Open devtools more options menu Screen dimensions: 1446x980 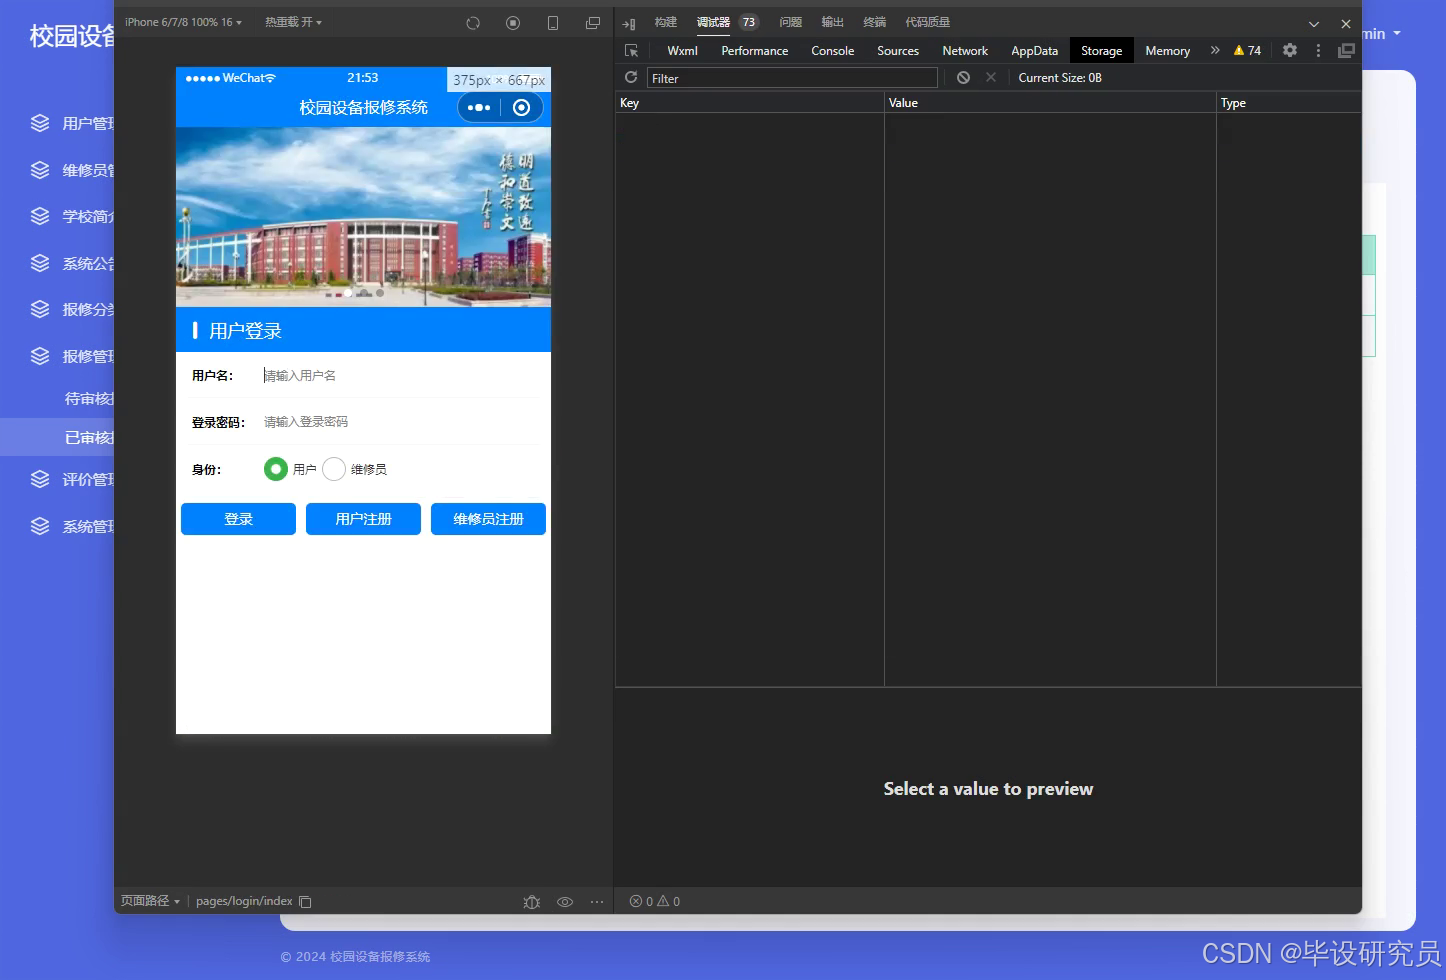[x=1318, y=50]
